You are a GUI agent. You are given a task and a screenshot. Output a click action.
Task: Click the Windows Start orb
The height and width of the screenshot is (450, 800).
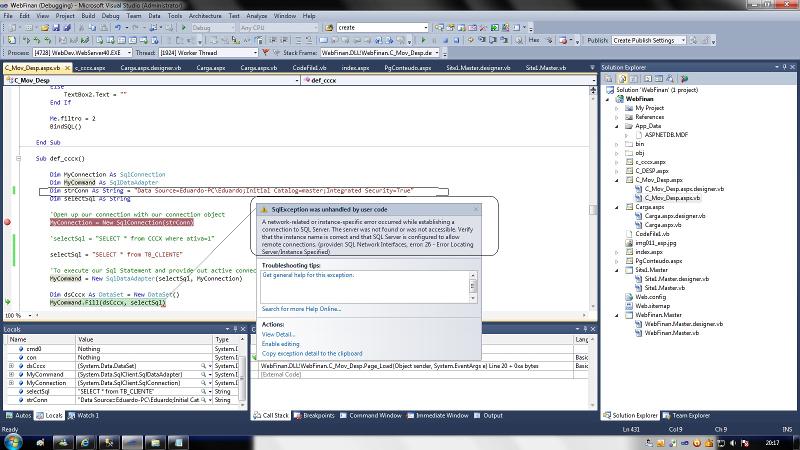13,442
